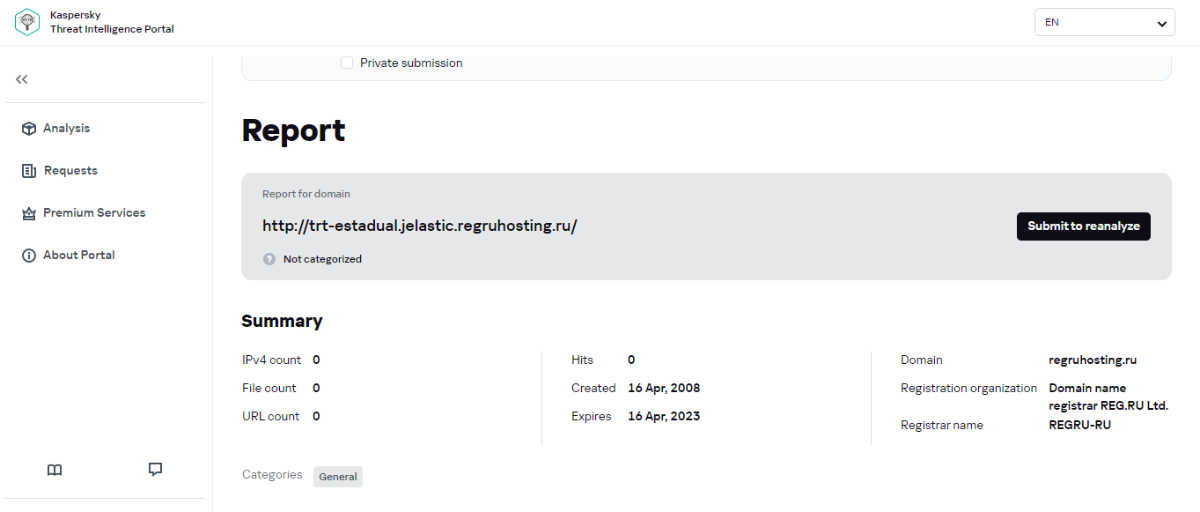The image size is (1200, 512).
Task: Click the Not categorized question mark icon
Action: pyautogui.click(x=269, y=259)
